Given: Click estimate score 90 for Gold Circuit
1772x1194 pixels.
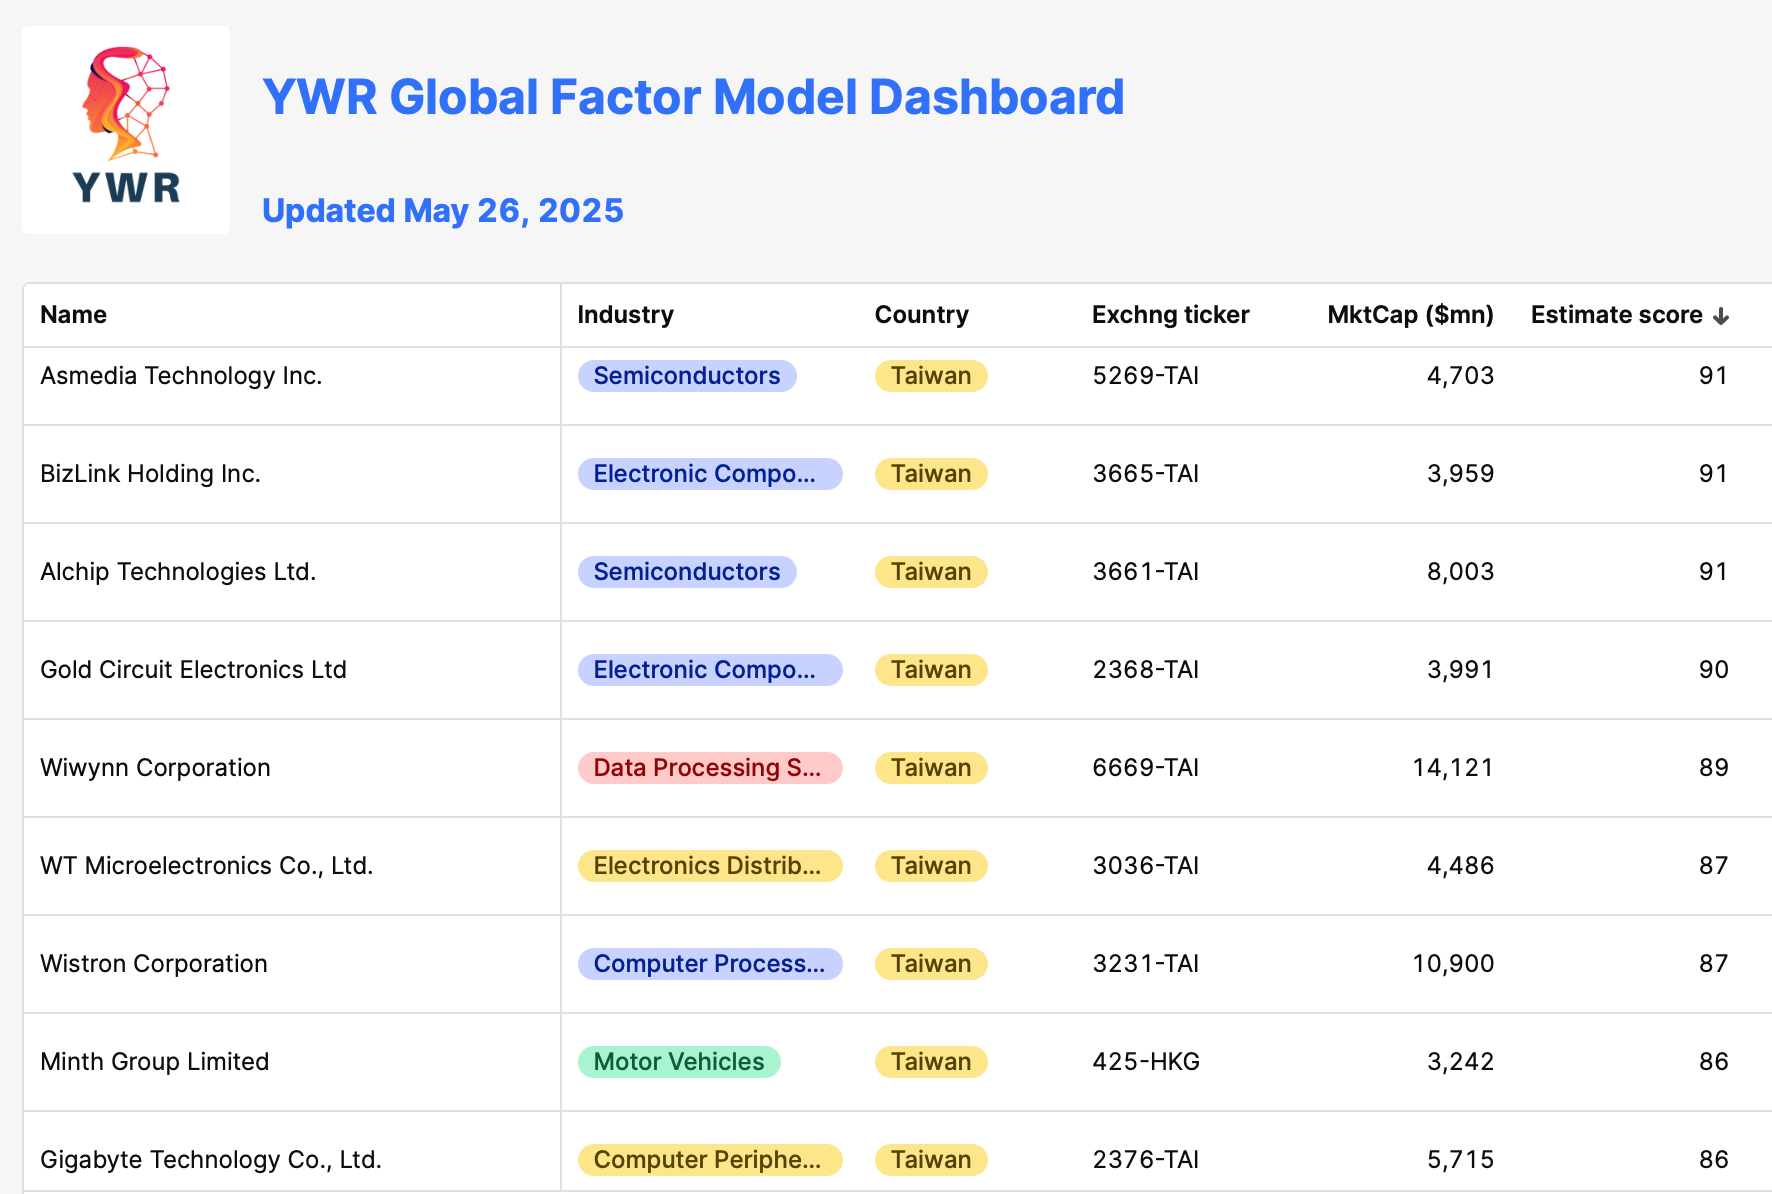Looking at the screenshot, I should 1714,670.
